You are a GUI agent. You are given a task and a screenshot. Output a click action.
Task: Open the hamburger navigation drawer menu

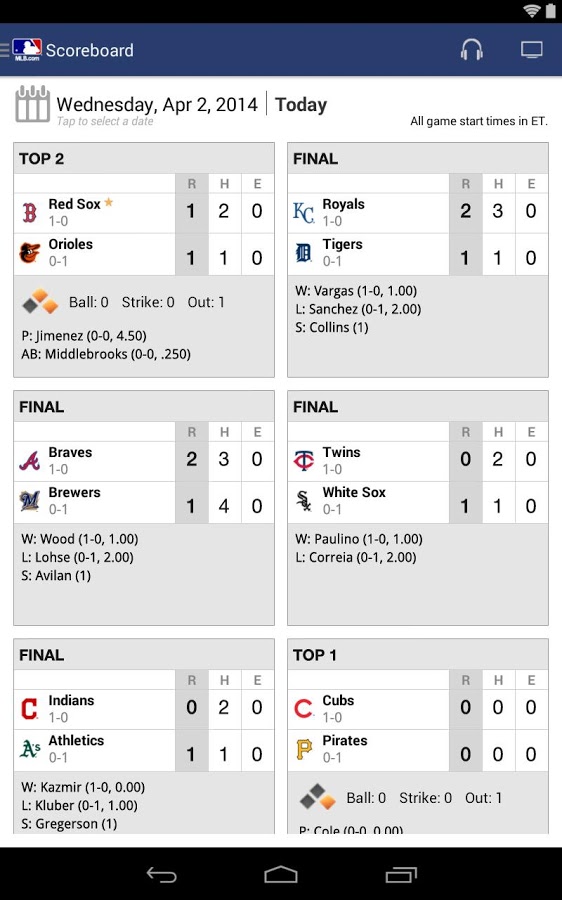5,50
